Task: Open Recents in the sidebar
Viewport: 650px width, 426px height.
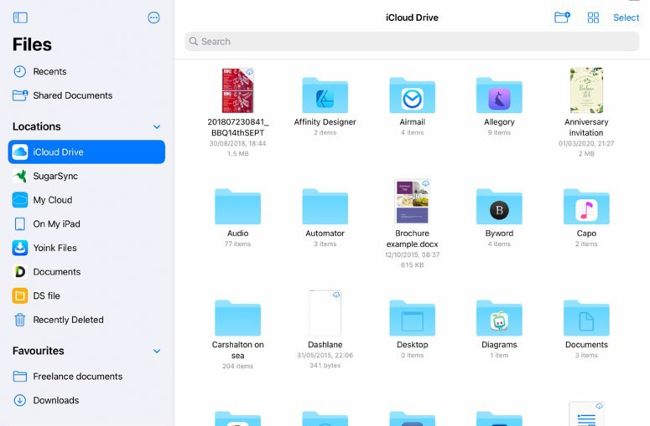Action: coord(49,72)
